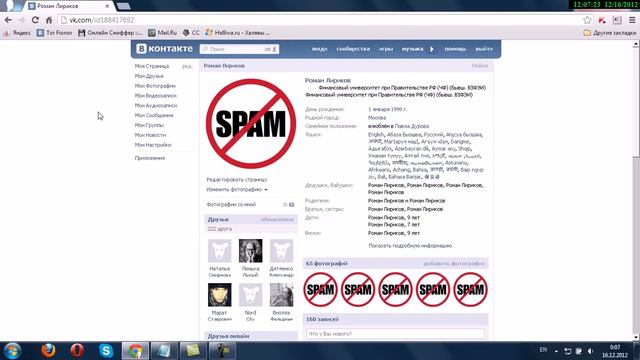Screen dimensions: 640x360
Task: Open the Mail.Ru bookmark
Action: [162, 33]
